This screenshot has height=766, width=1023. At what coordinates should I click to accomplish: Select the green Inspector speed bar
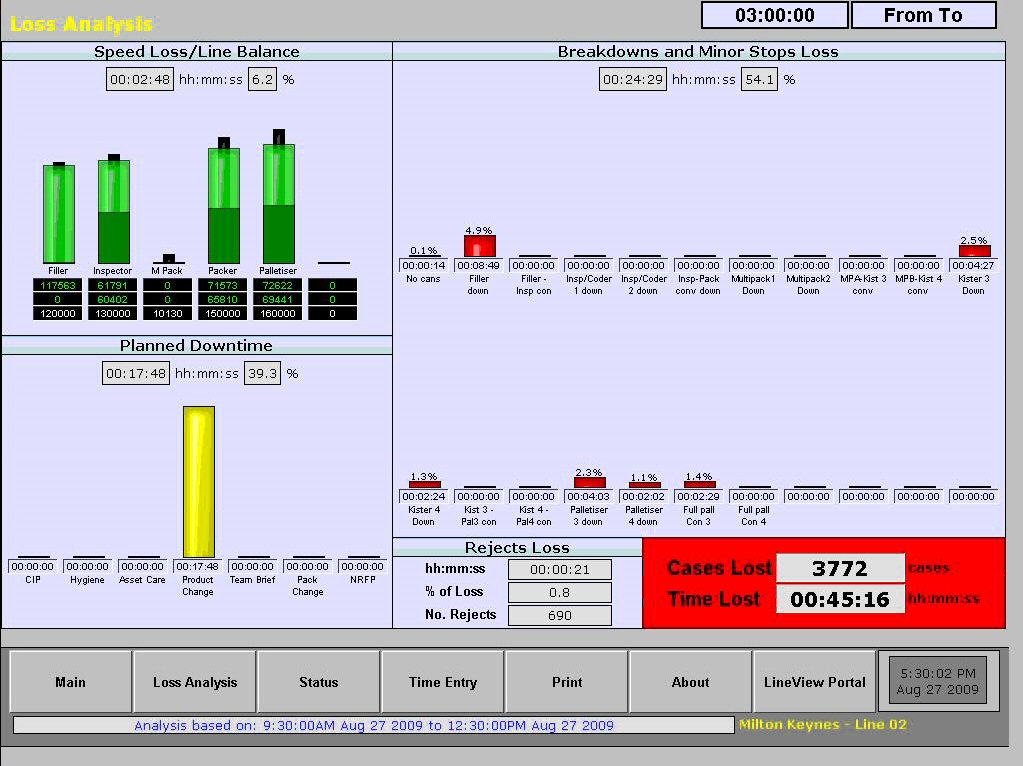tap(113, 212)
